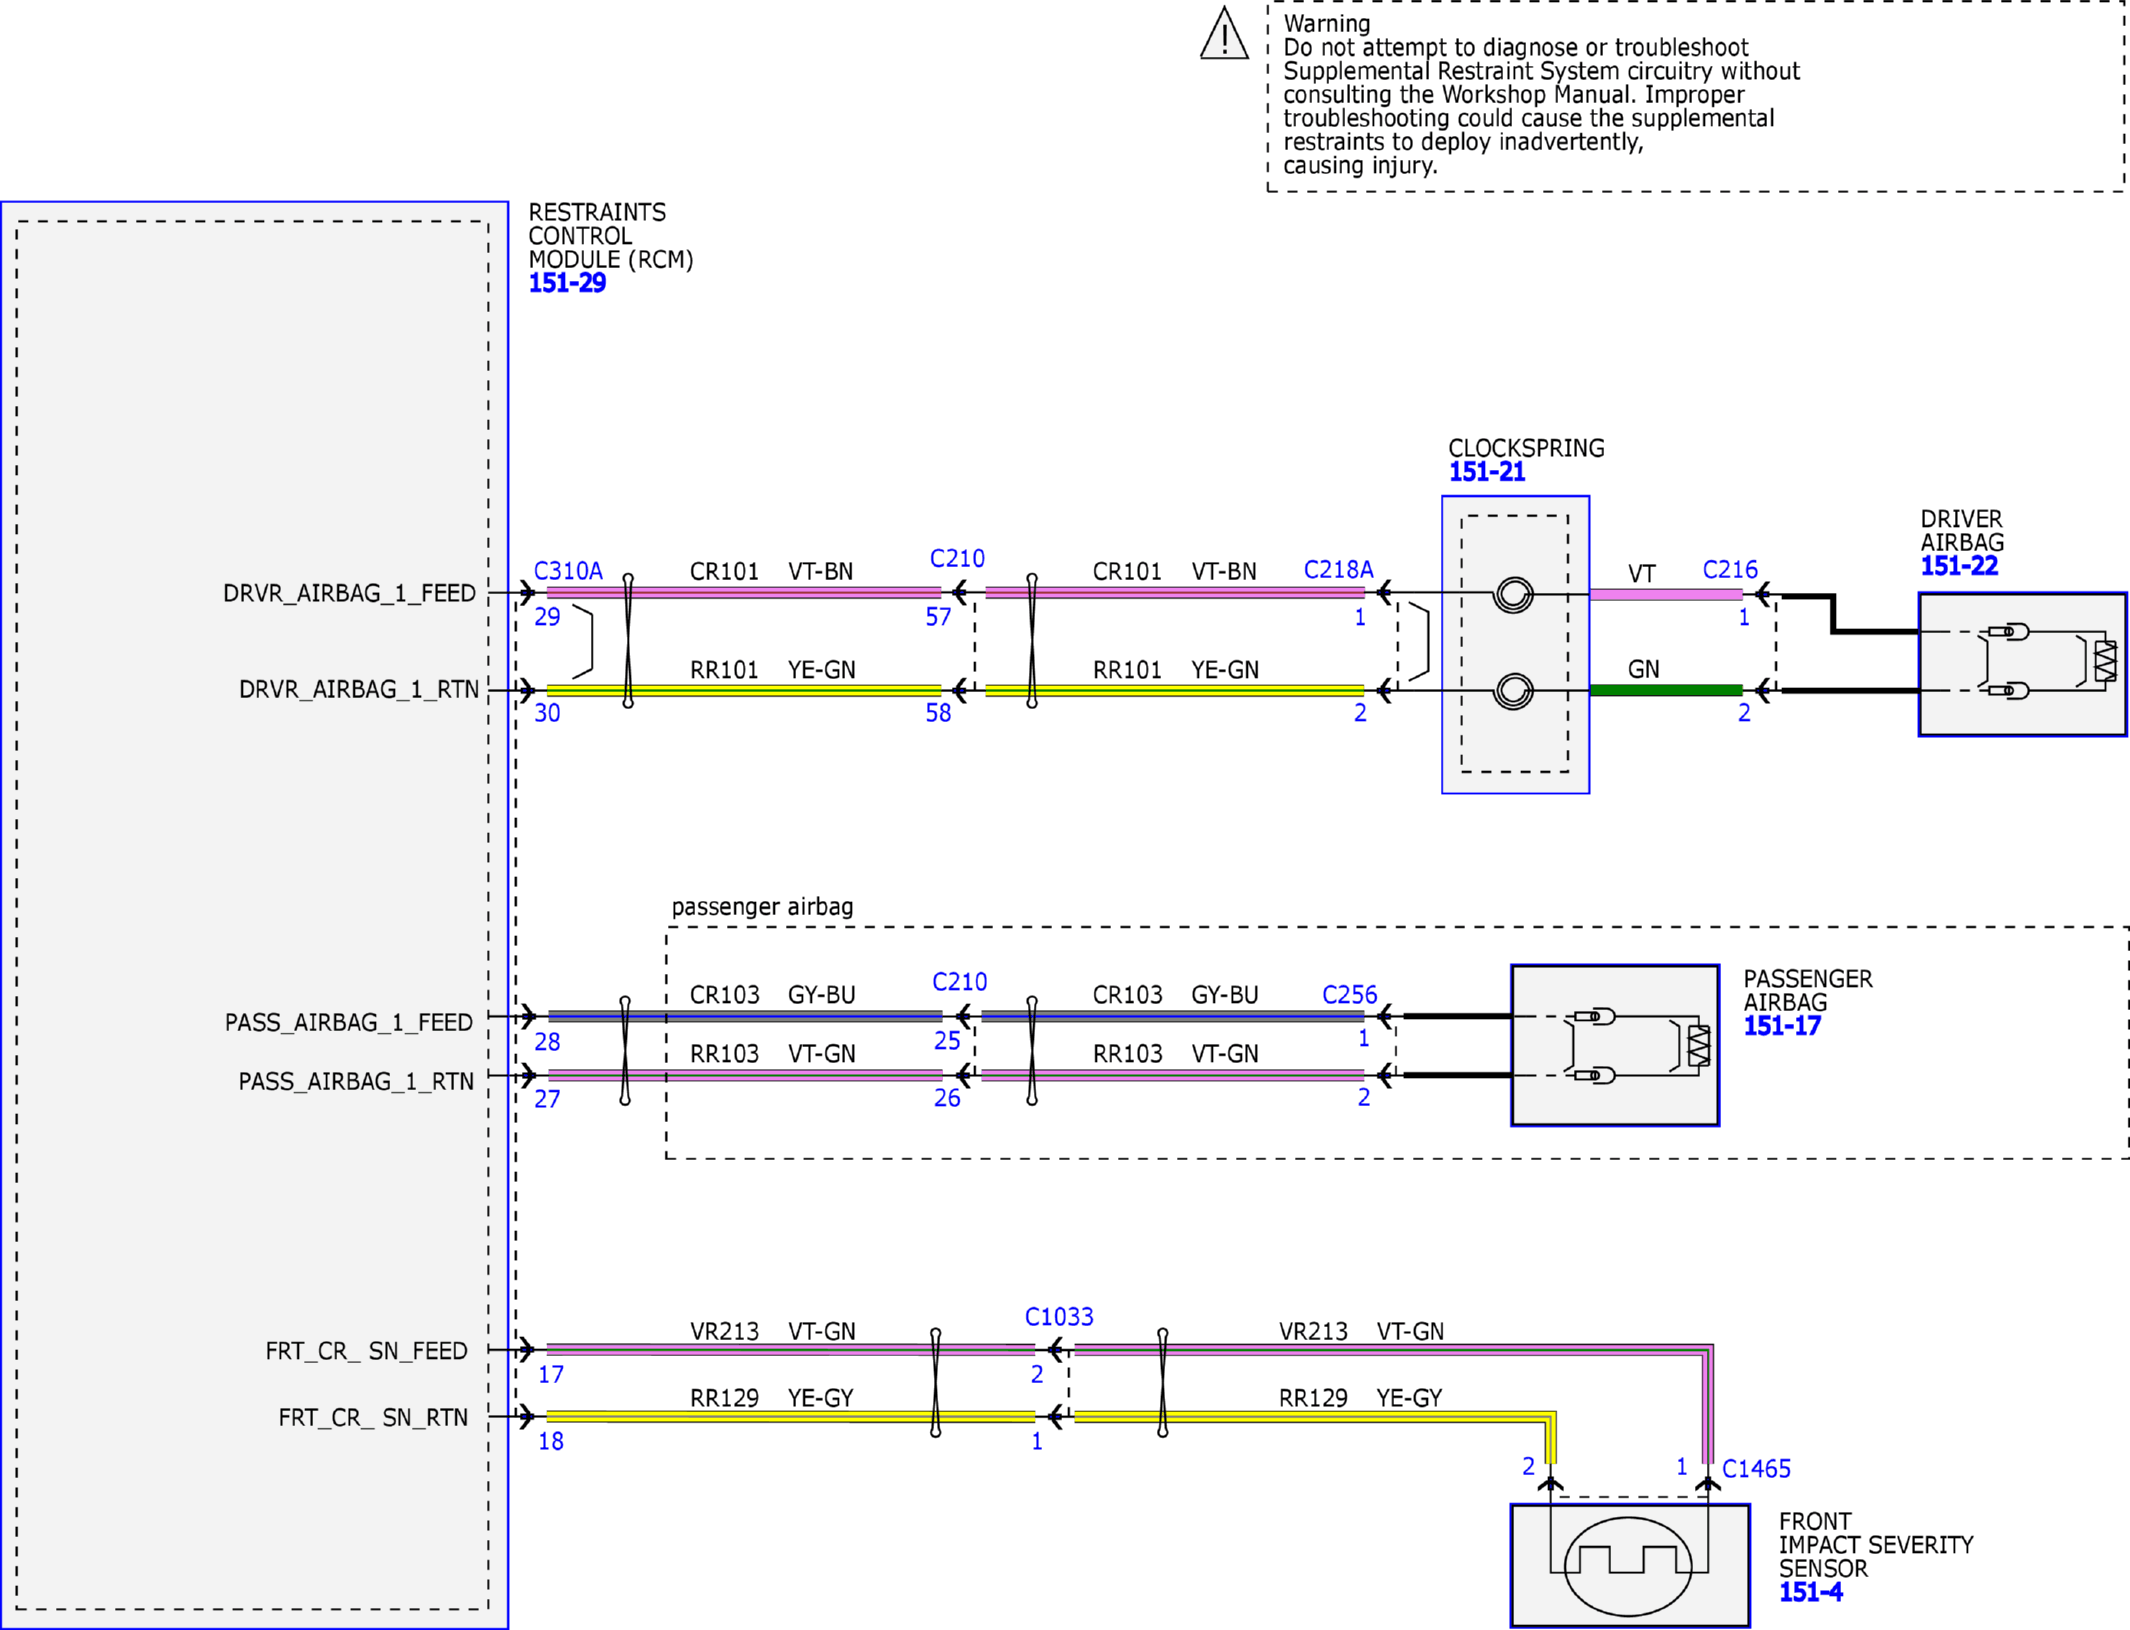The height and width of the screenshot is (1630, 2130).
Task: Select the violet VT wire near C216
Action: (1666, 594)
